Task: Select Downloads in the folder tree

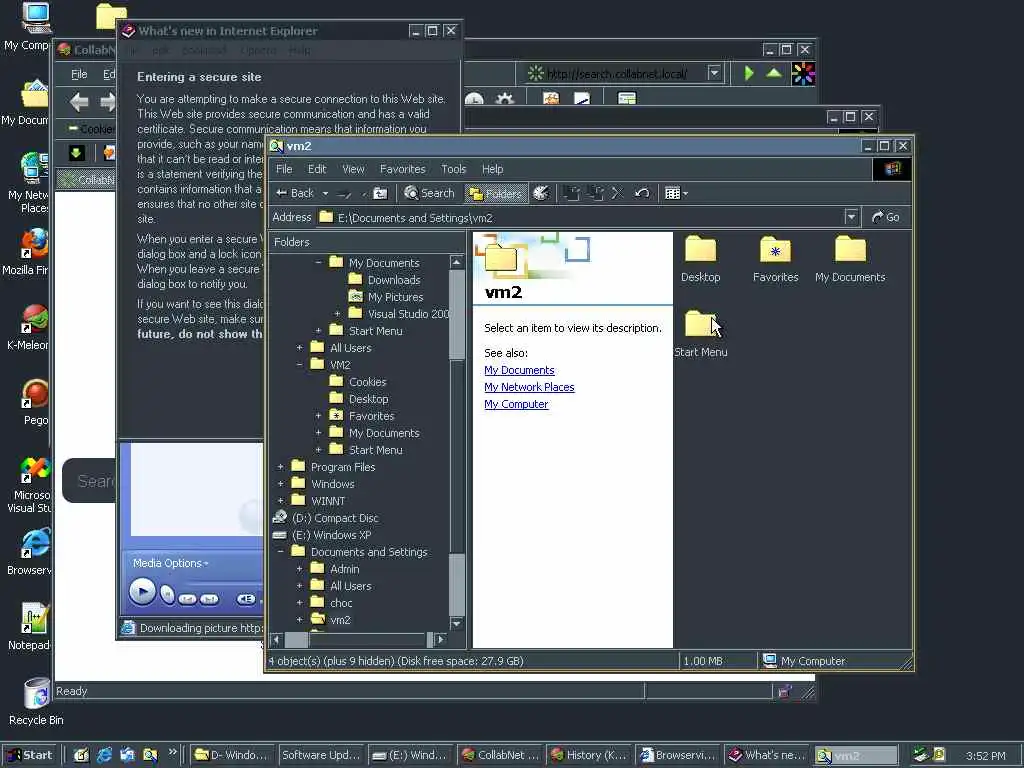Action: coord(393,280)
